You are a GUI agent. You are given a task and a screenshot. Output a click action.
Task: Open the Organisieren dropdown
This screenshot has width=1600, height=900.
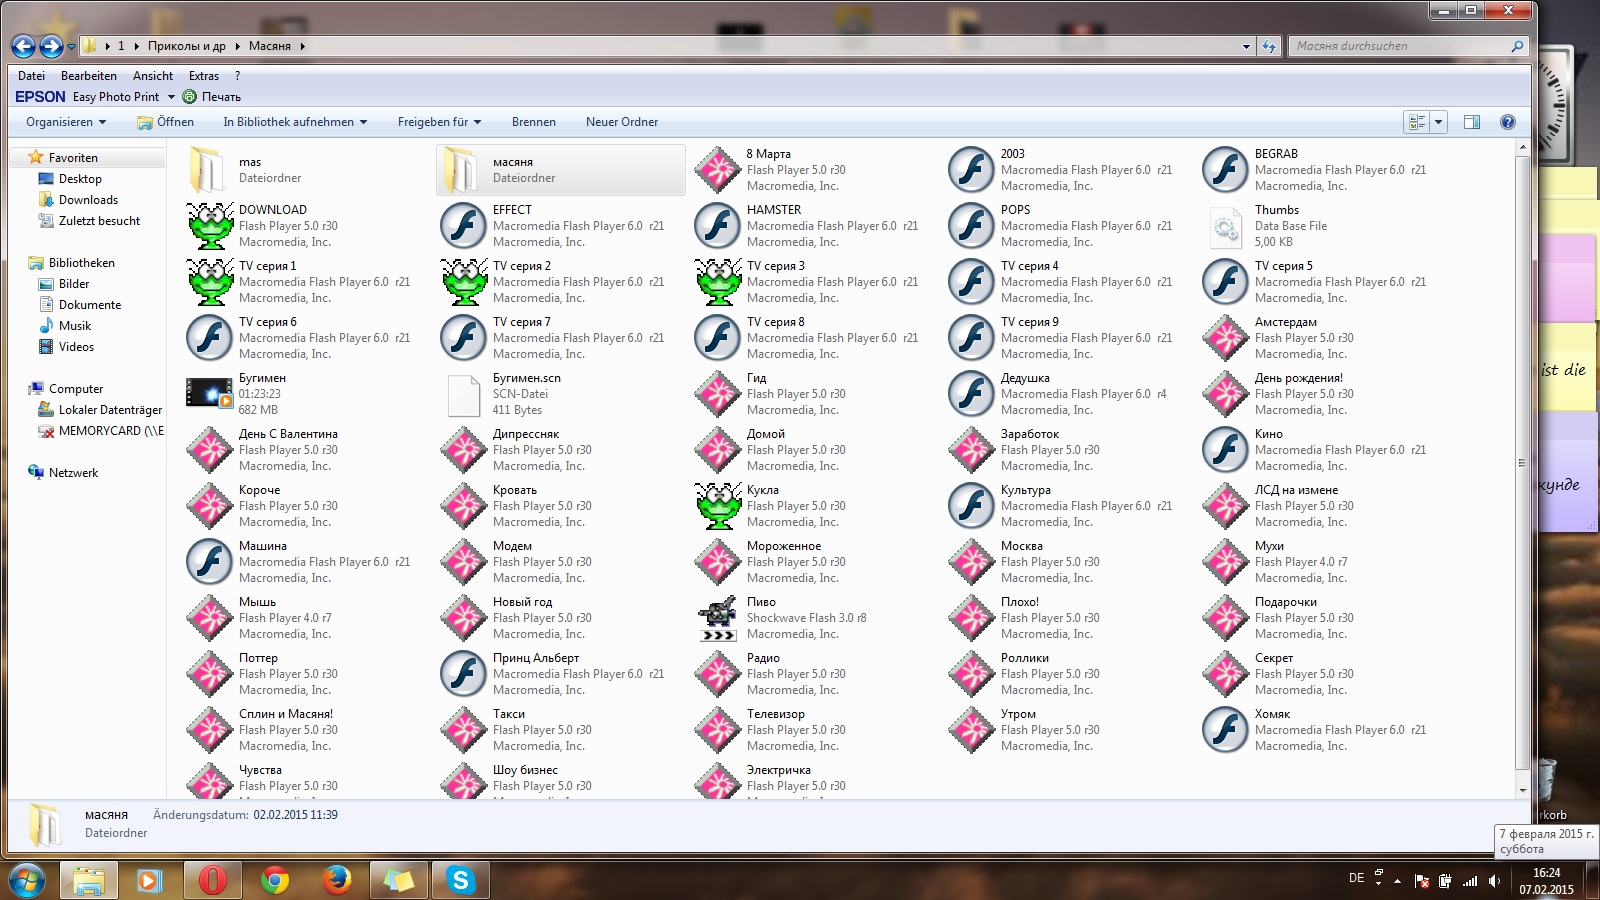tap(66, 122)
